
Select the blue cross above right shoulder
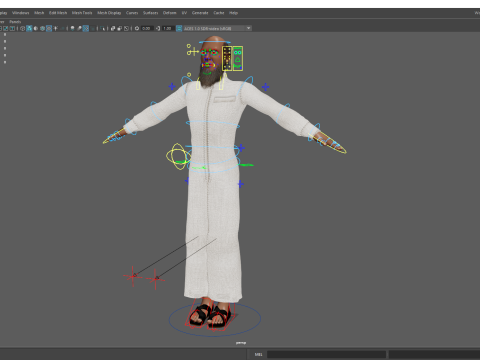coord(265,87)
